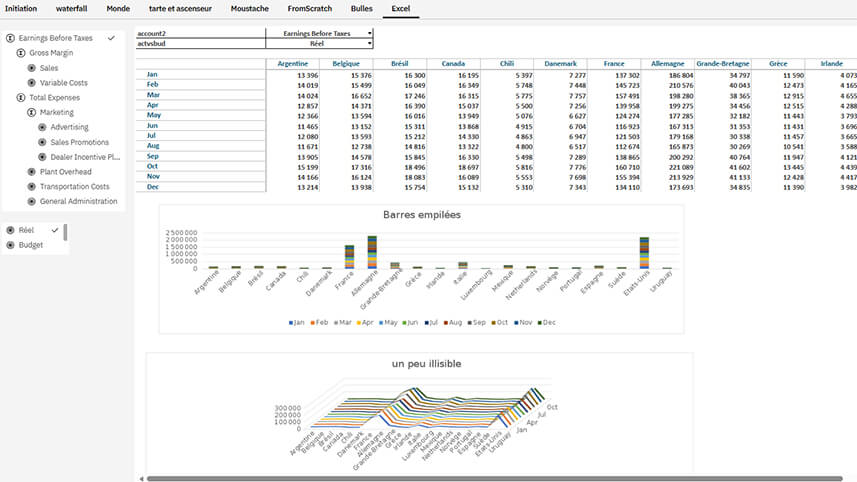Collapse the Gross Margin node icon
Screen dimensions: 857x482
tap(21, 53)
